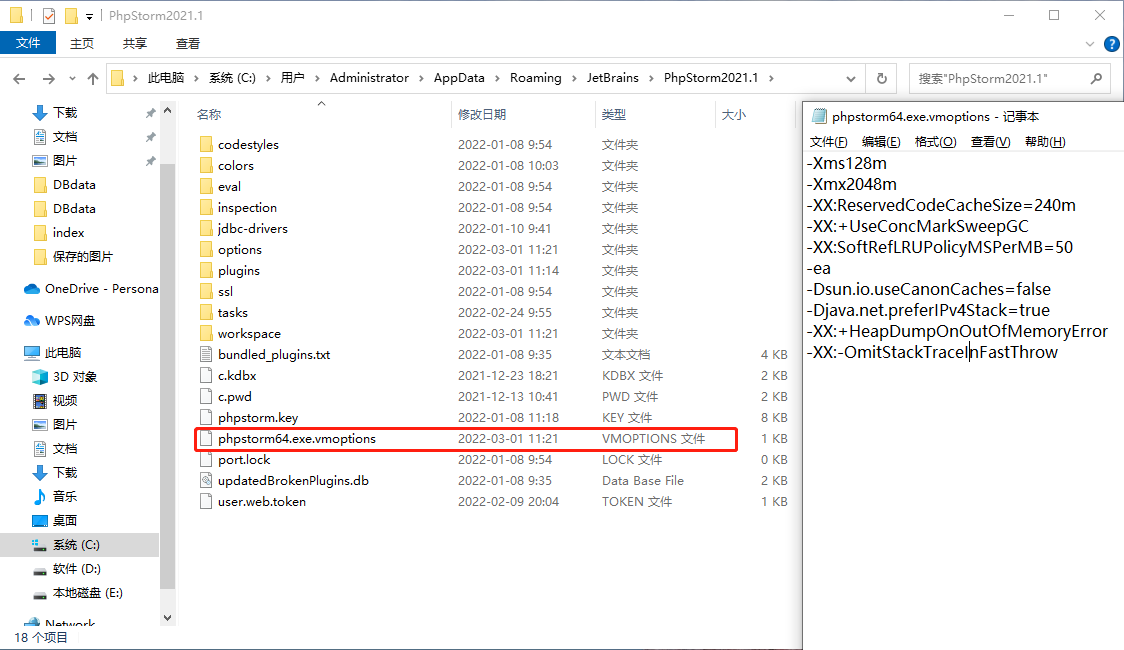Screen dimensions: 1124x650
Task: Select the updatedBrokenPlugins.db file
Action: click(293, 481)
